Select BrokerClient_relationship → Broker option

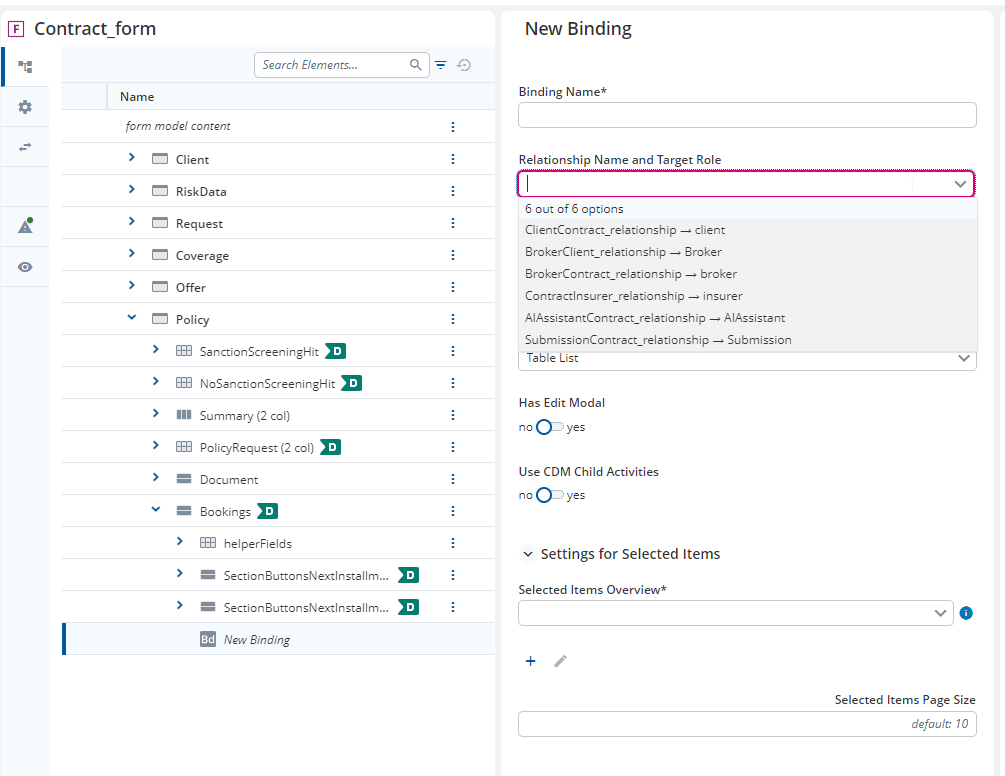747,252
